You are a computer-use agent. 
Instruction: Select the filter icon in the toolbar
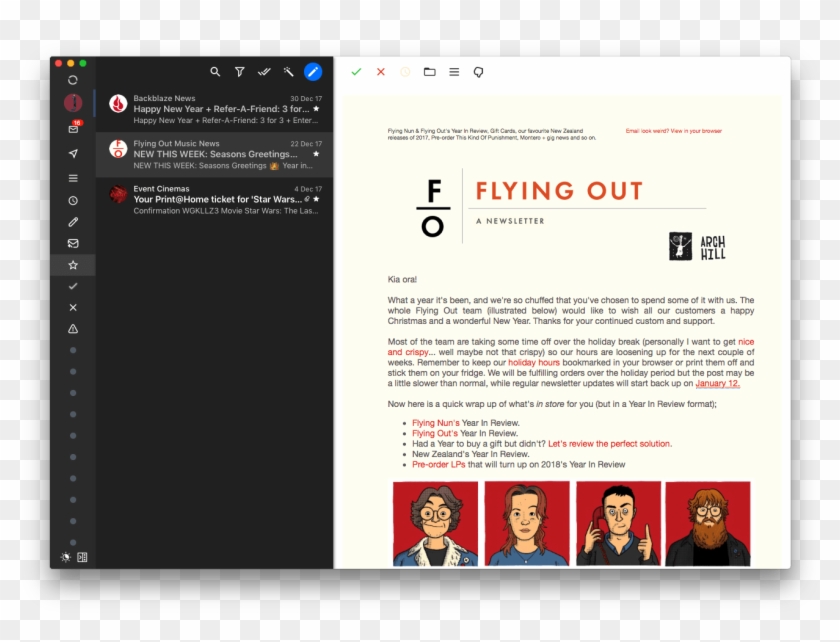pyautogui.click(x=239, y=72)
